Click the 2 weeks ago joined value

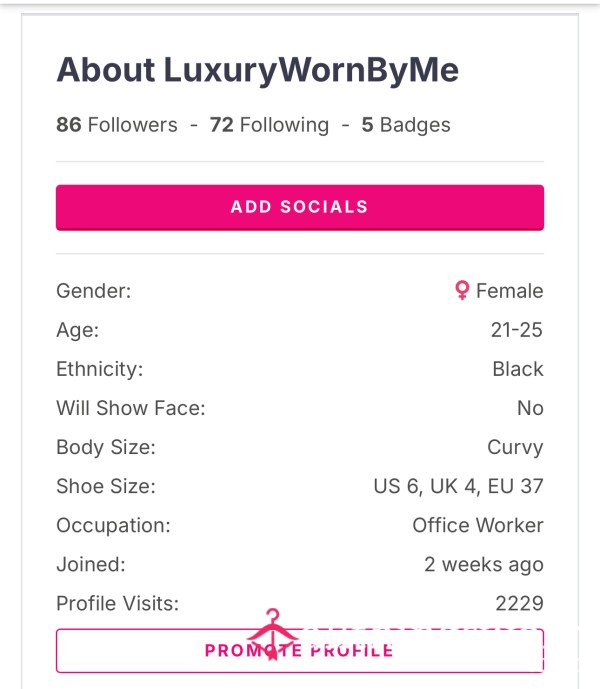(484, 565)
